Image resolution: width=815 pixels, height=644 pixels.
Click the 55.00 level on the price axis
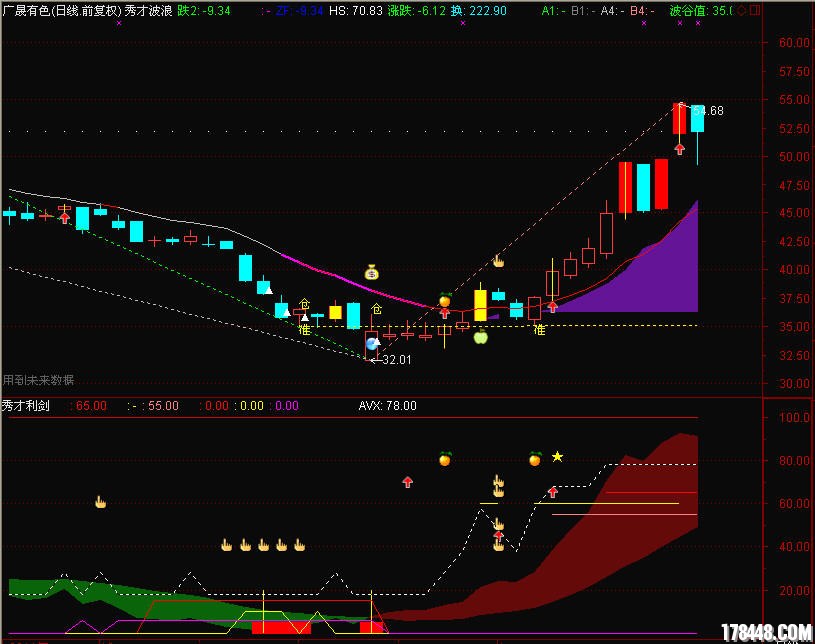[x=794, y=100]
